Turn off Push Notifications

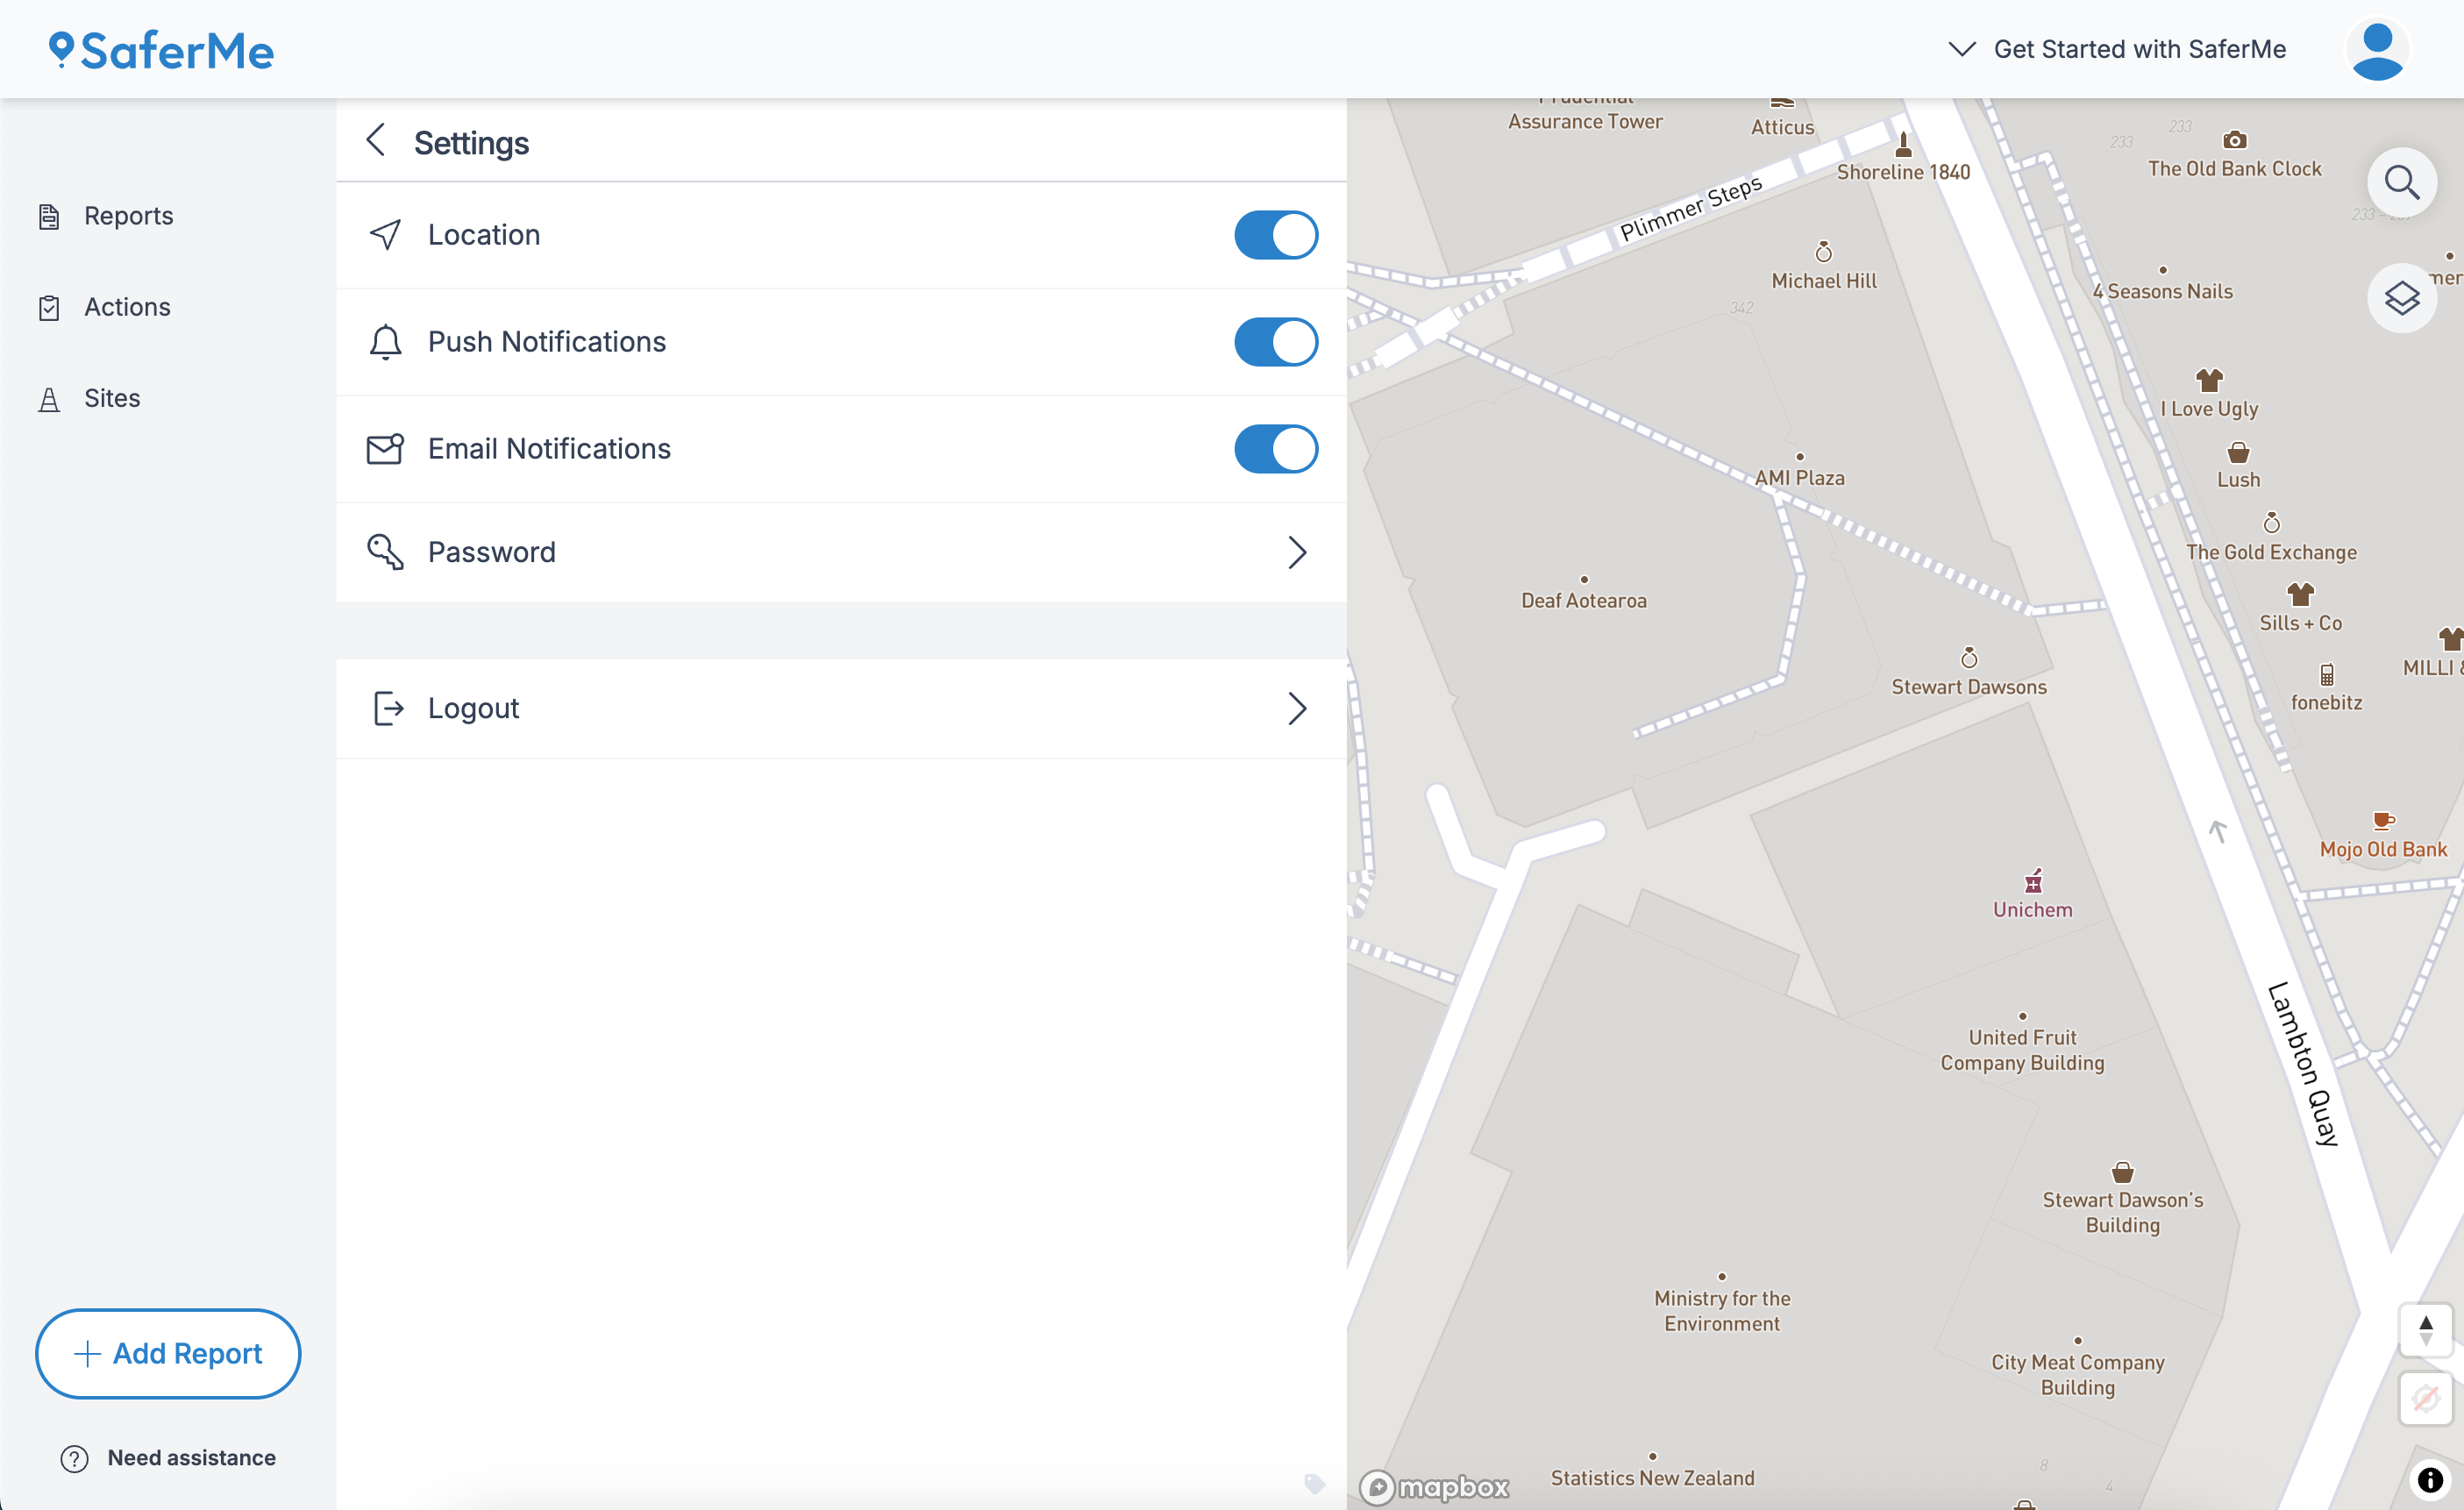[1276, 342]
